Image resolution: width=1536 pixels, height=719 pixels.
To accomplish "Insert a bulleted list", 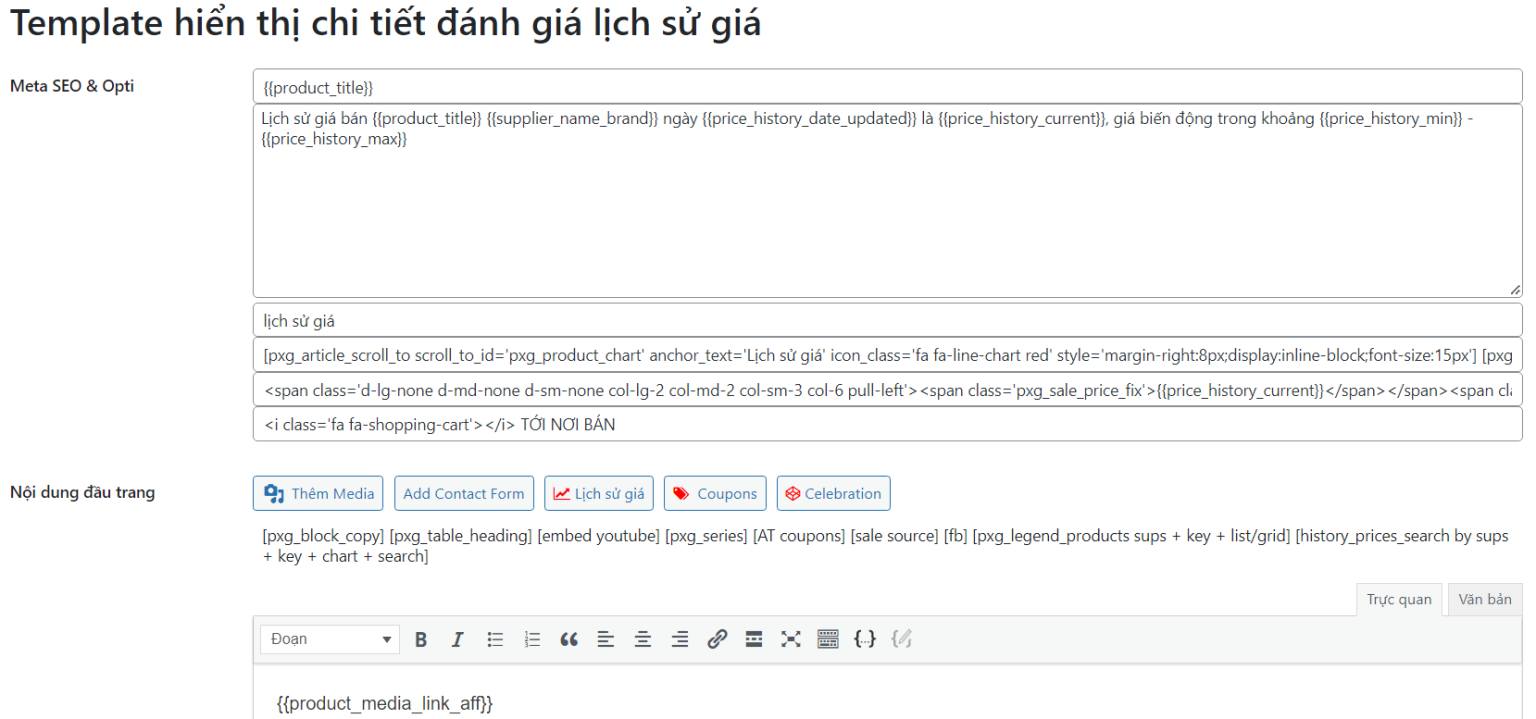I will tap(494, 639).
